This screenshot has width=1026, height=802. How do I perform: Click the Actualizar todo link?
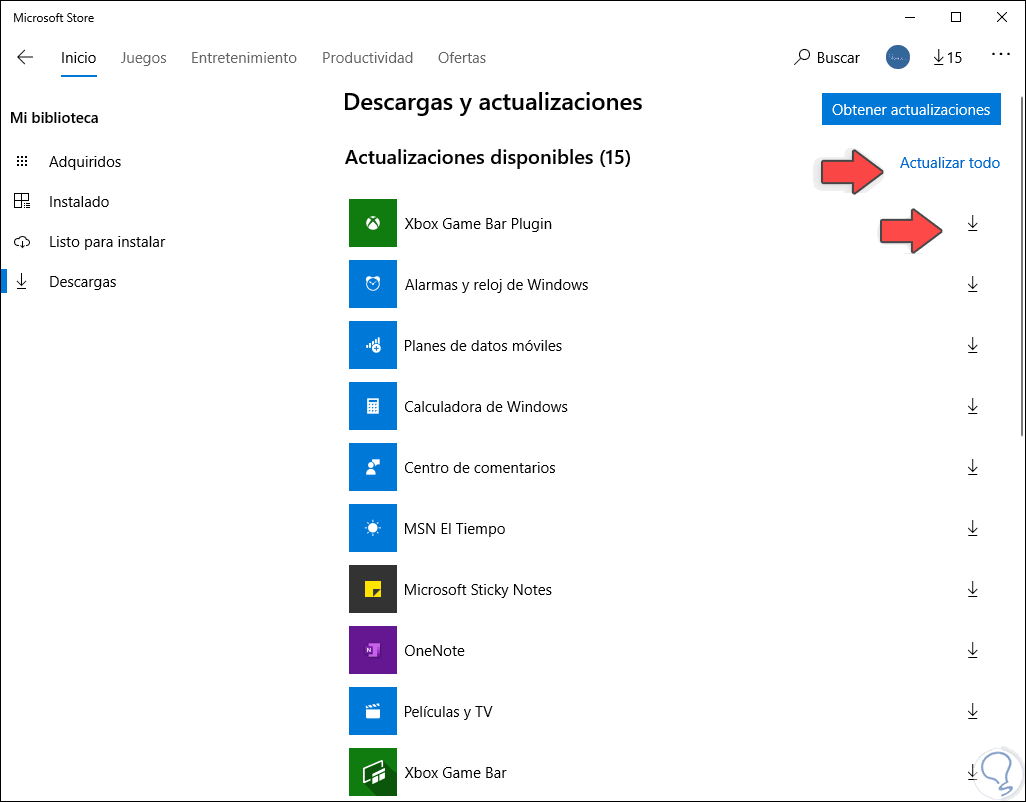pos(949,162)
